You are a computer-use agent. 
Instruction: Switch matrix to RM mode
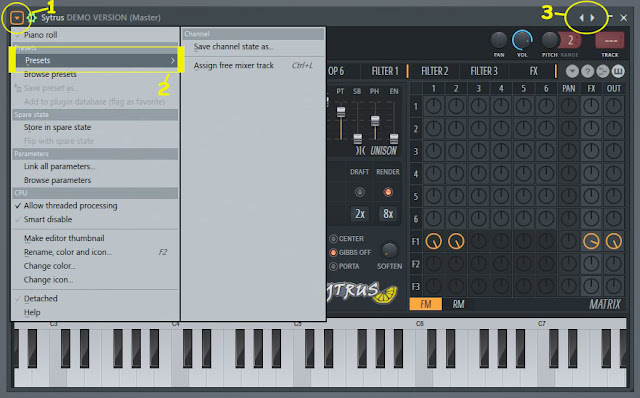pos(458,304)
